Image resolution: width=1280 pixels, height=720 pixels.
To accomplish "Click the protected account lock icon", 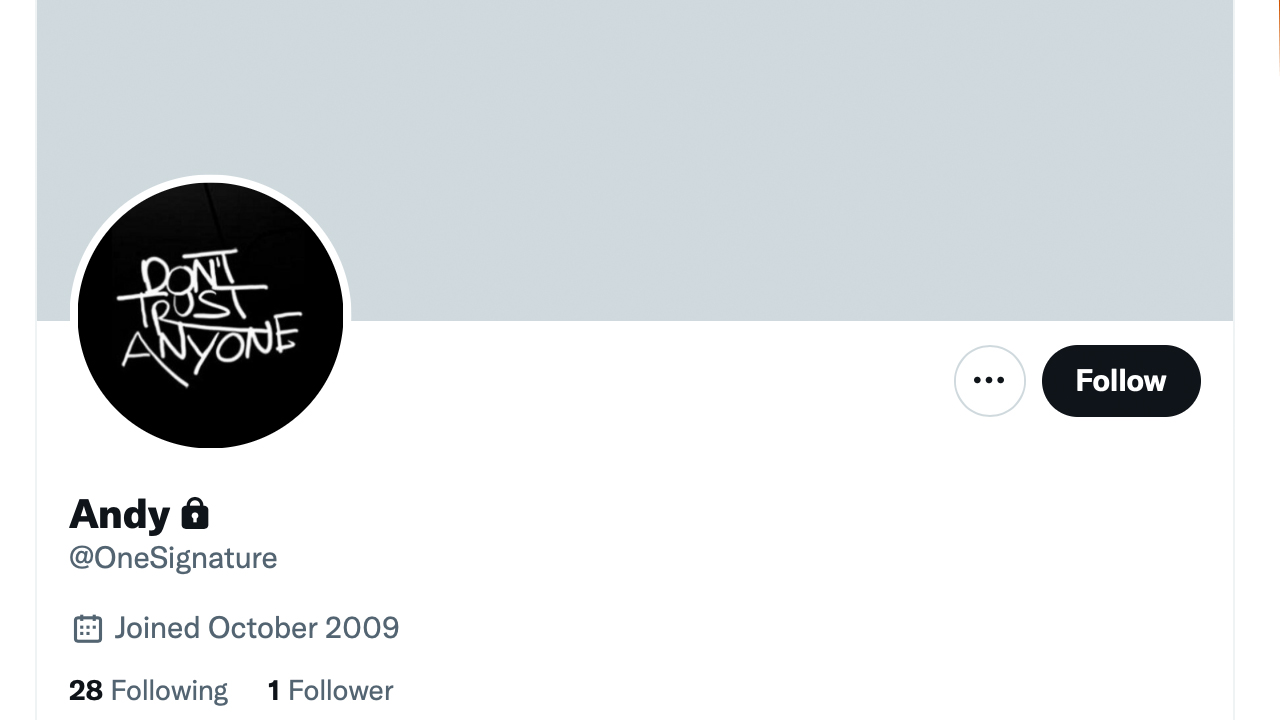I will pos(196,514).
